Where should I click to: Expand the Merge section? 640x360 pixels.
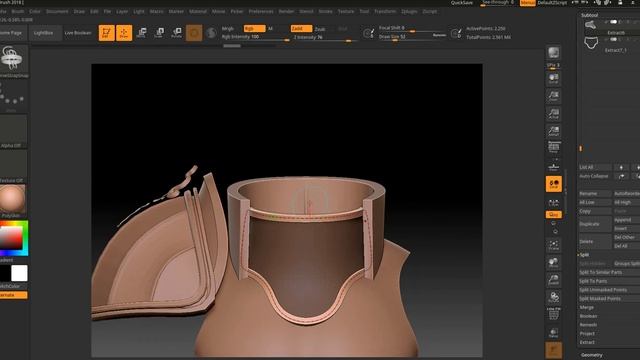587,307
